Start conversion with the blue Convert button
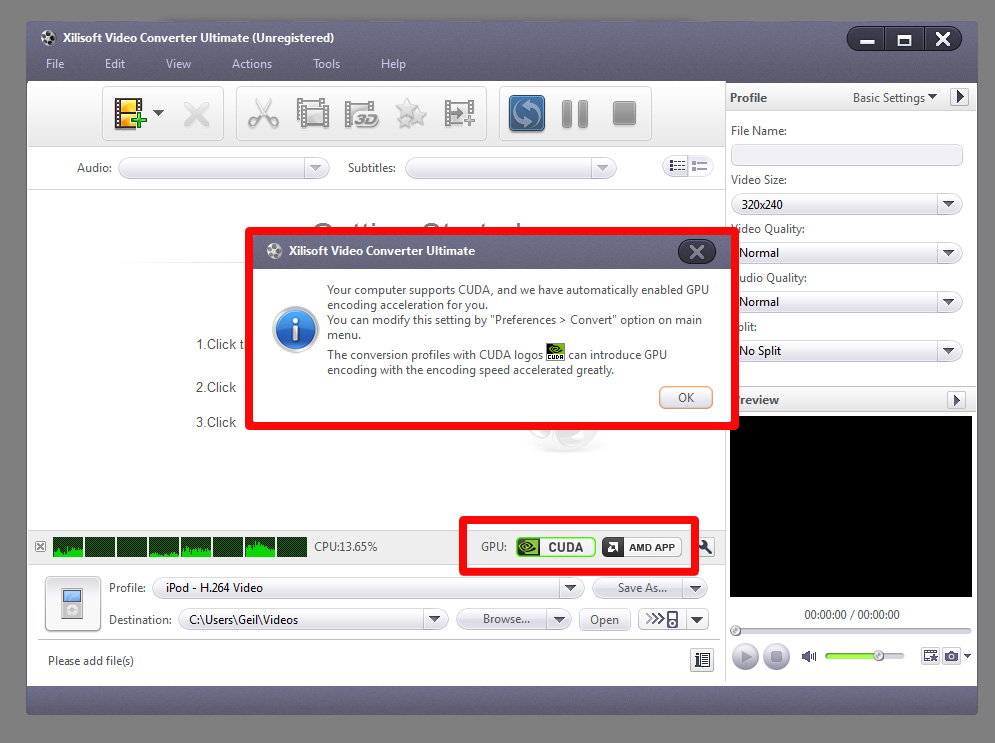Screen dimensions: 995x743 (x=527, y=114)
